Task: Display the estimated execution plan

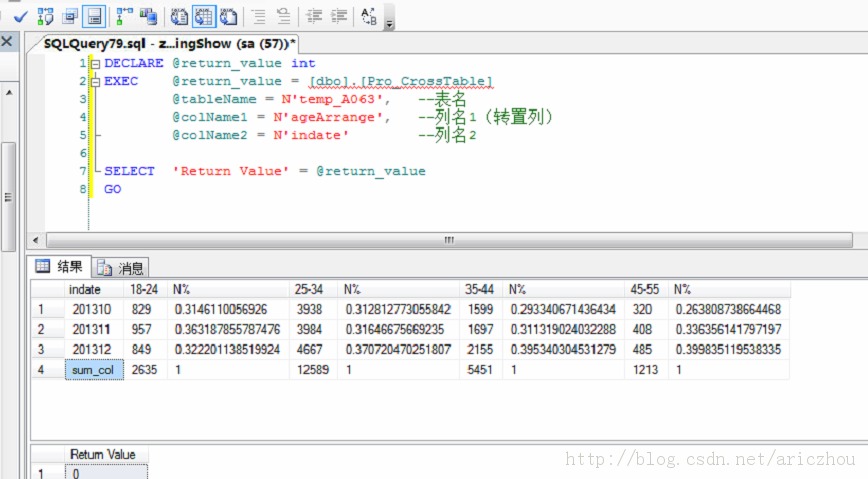Action: tap(45, 17)
